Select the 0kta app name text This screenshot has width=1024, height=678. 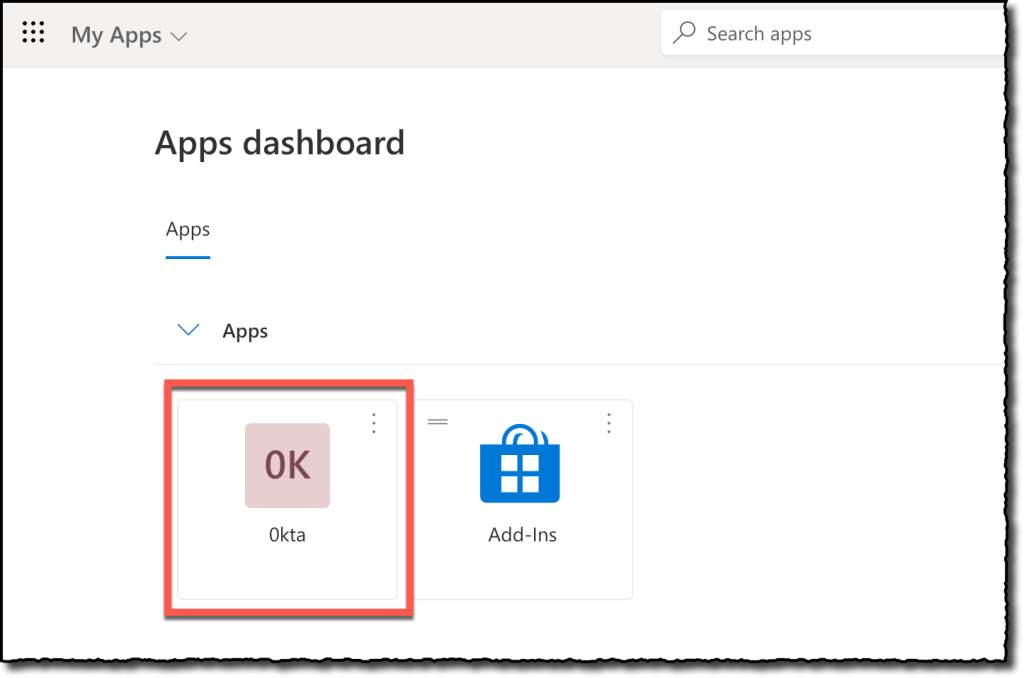[287, 534]
